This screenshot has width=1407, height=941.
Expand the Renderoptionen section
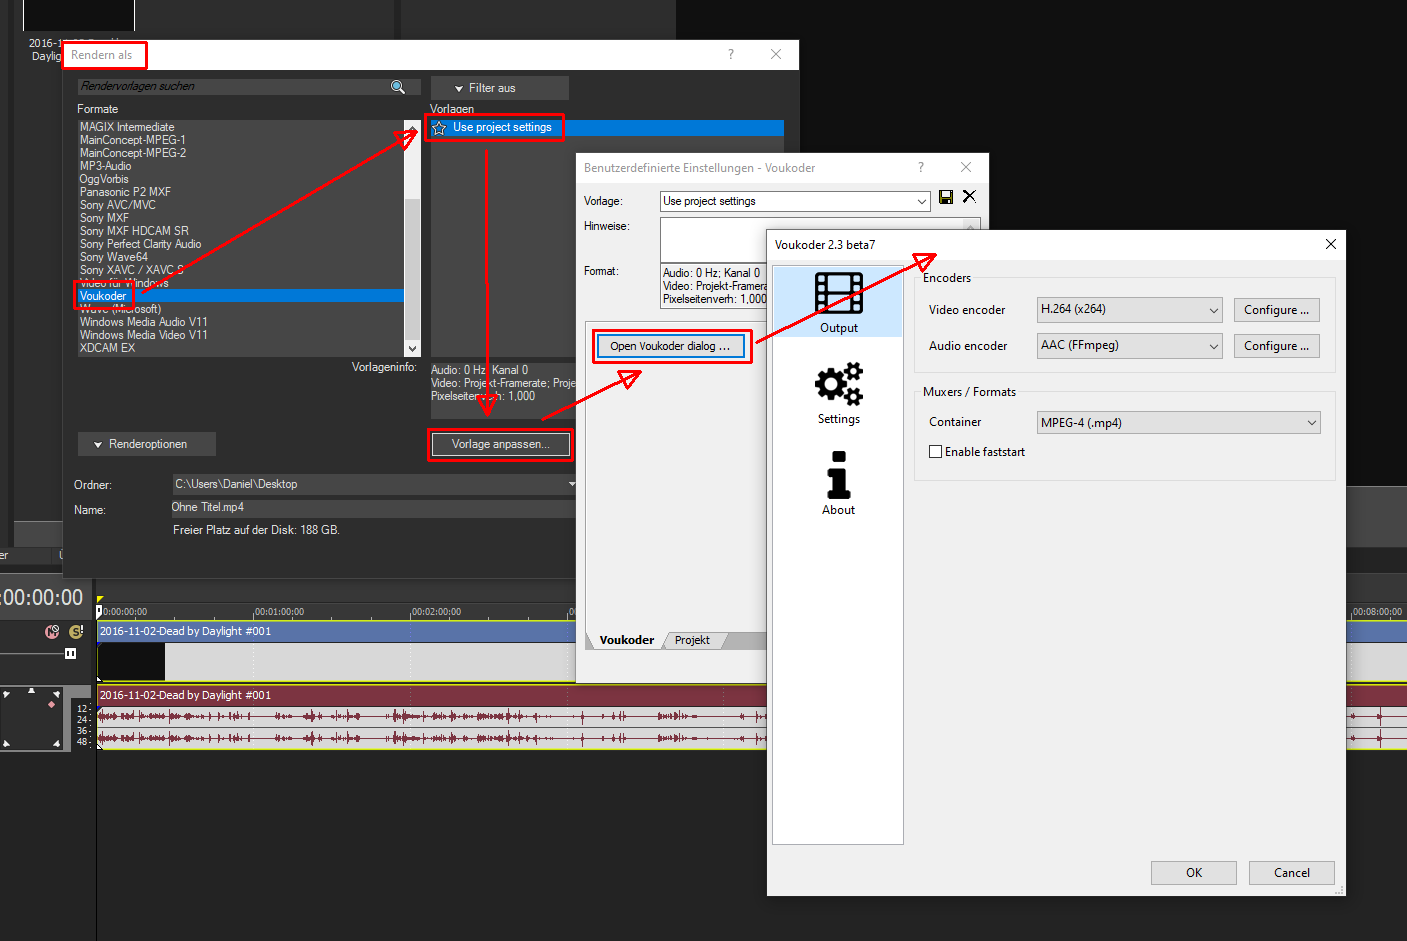click(146, 444)
